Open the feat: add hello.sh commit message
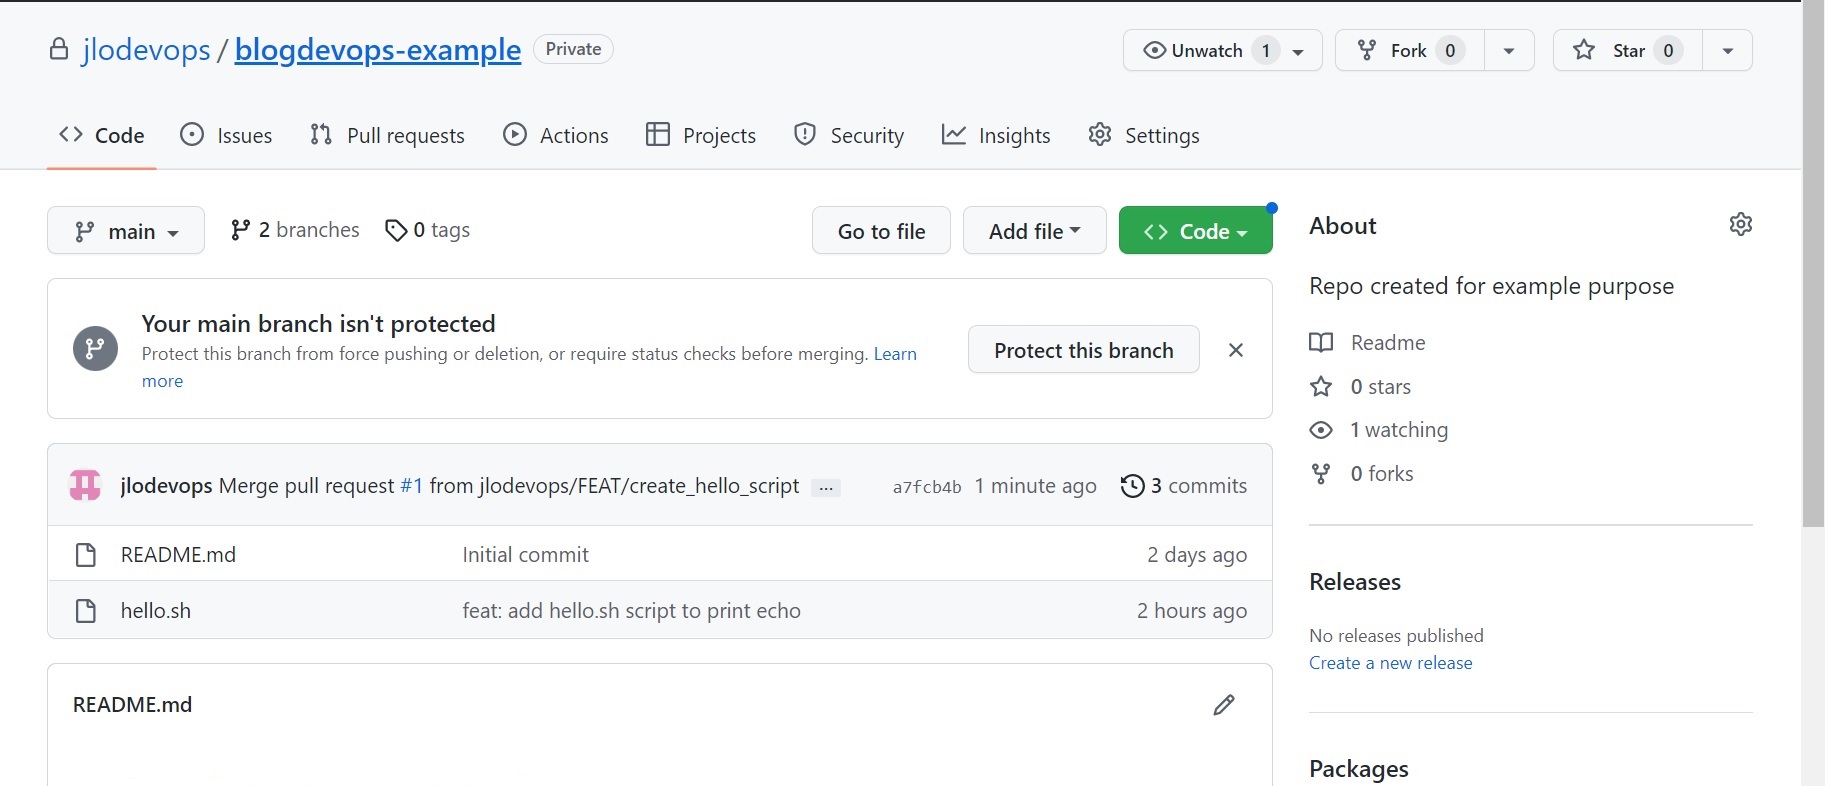The width and height of the screenshot is (1836, 786). coord(631,611)
